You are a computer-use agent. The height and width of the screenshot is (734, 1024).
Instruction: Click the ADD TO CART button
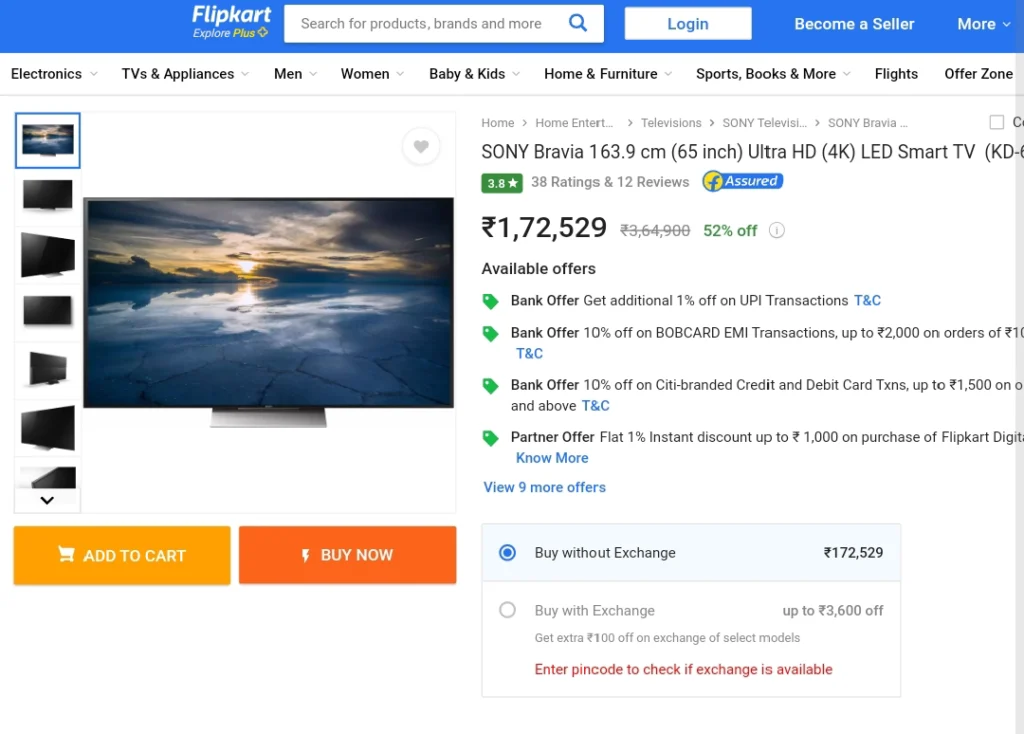(x=122, y=555)
